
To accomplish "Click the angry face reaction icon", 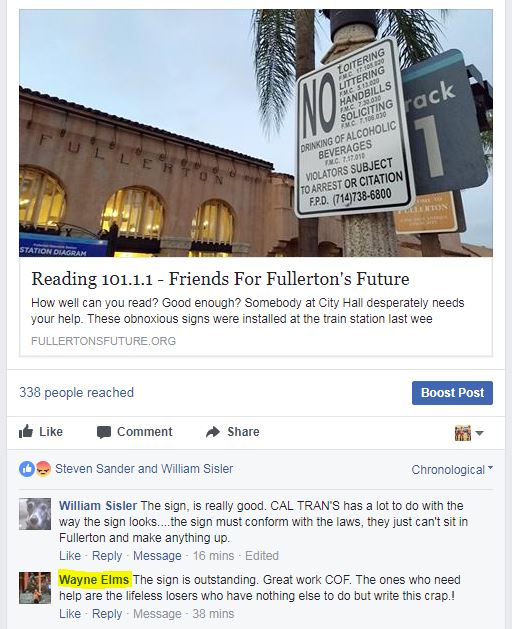I will pyautogui.click(x=43, y=469).
